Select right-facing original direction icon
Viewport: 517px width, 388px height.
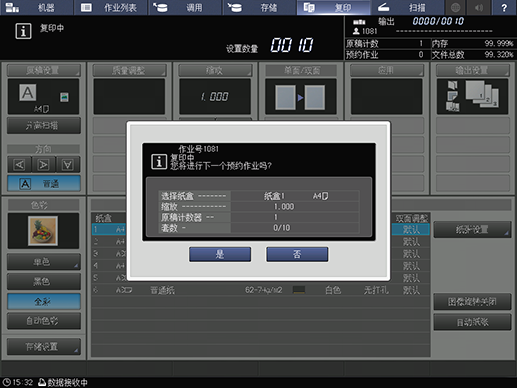pyautogui.click(x=44, y=165)
